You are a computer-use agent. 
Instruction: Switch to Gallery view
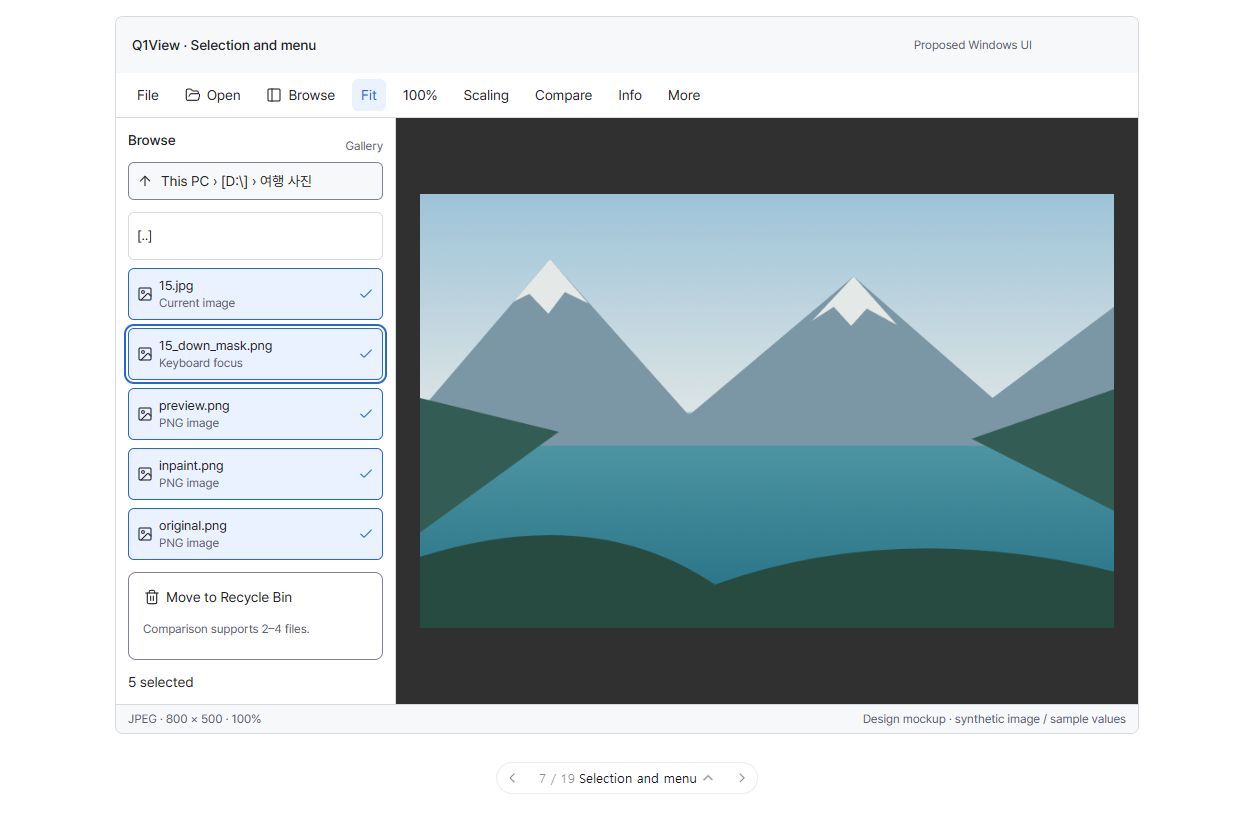click(x=364, y=146)
